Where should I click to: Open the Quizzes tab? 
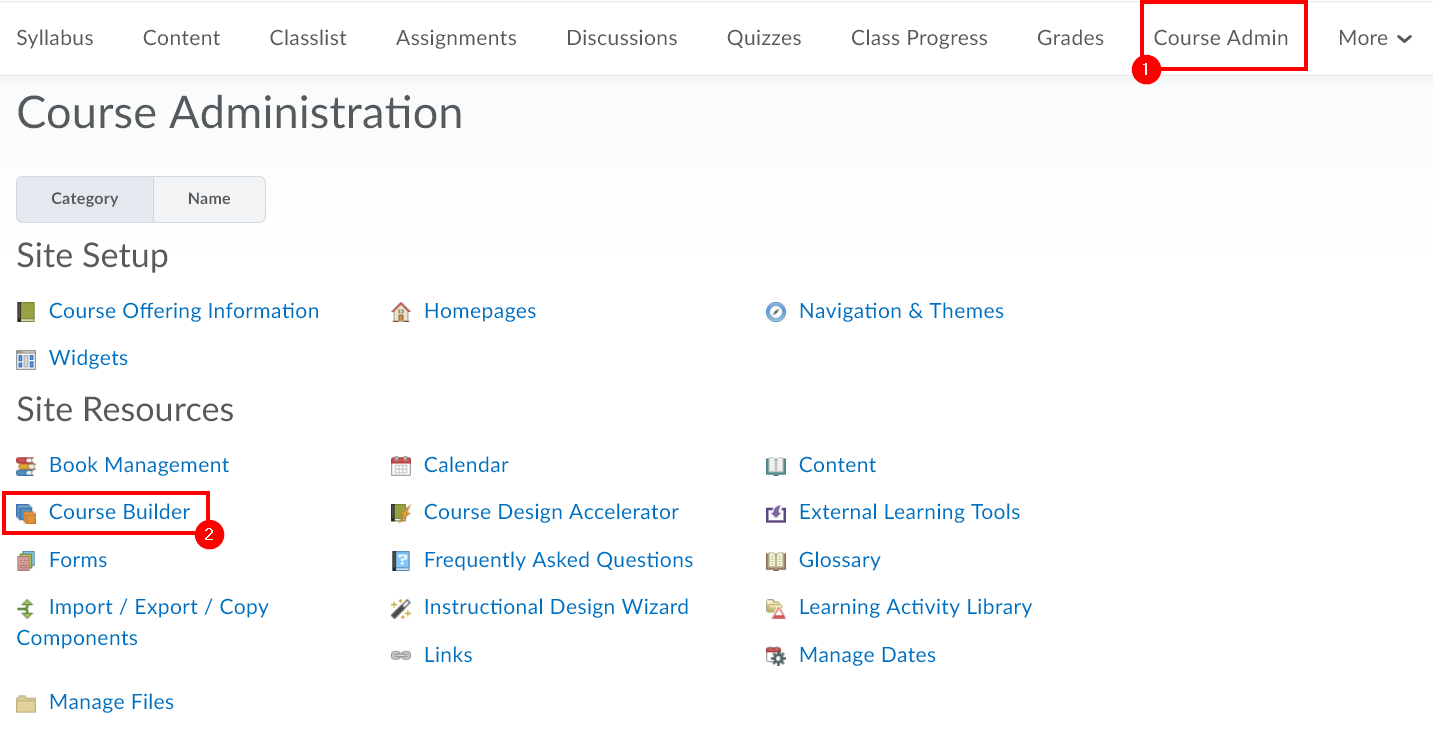click(x=763, y=37)
